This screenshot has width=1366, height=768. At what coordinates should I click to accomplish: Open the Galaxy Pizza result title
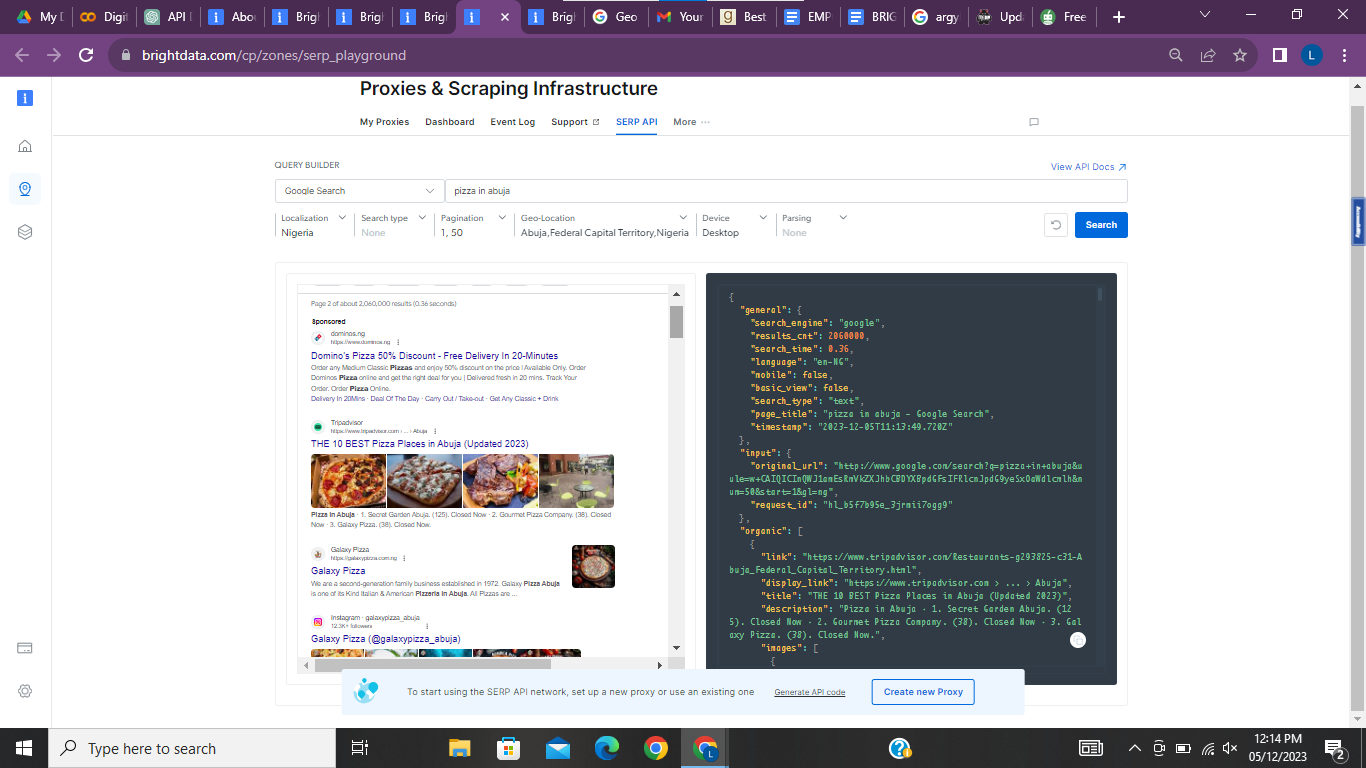[x=338, y=571]
